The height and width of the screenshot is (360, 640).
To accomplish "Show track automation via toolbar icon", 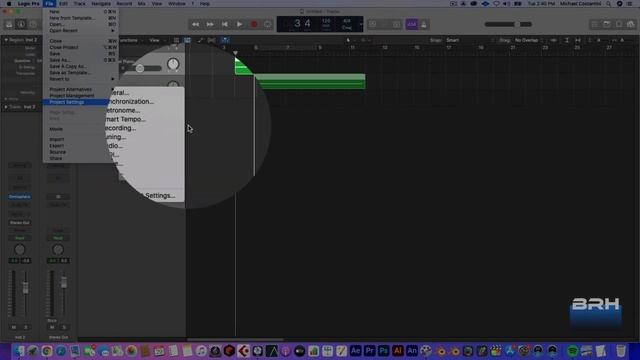I will [200, 40].
